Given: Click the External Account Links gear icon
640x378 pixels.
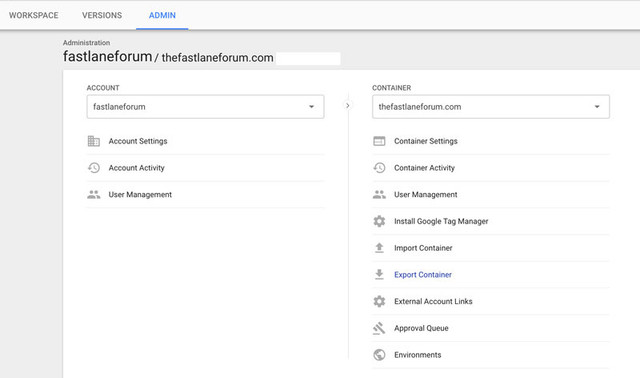Looking at the screenshot, I should click(x=379, y=301).
